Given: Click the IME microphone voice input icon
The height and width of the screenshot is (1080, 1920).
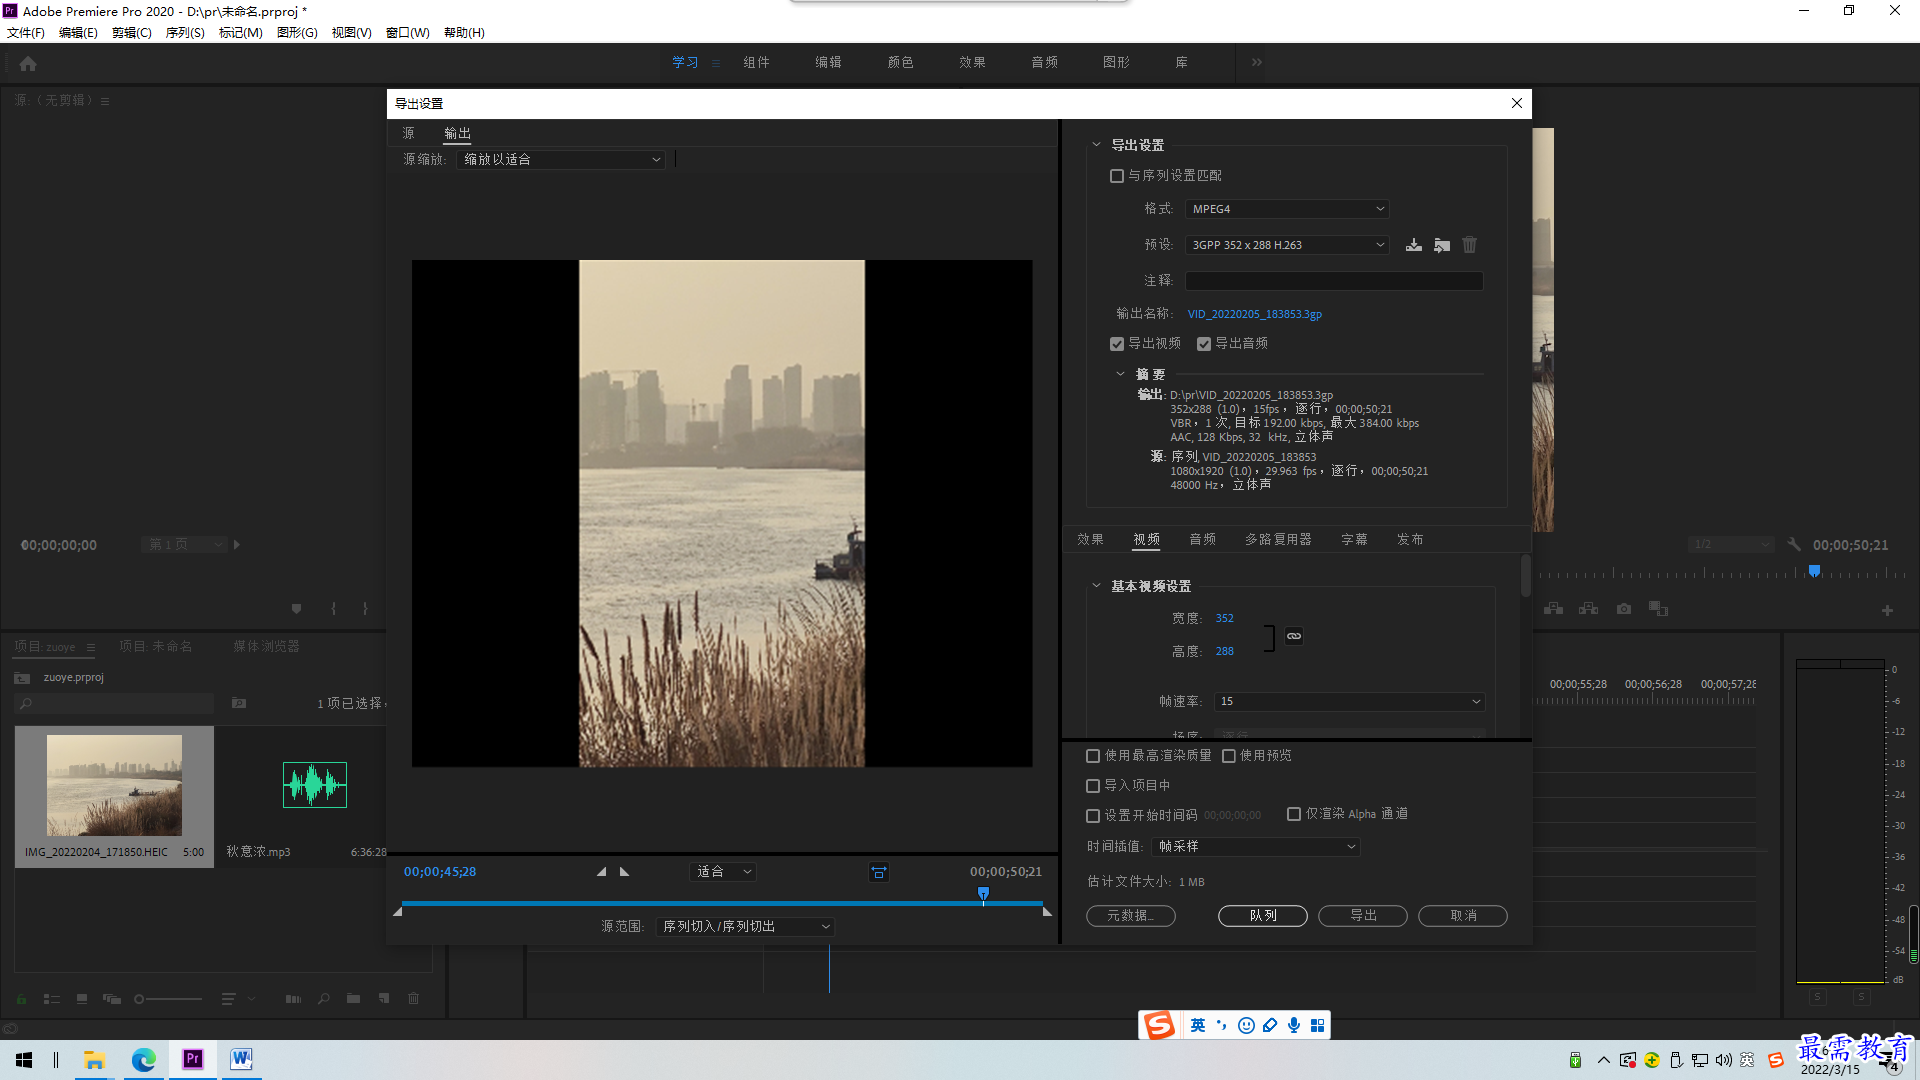Looking at the screenshot, I should [1294, 1025].
